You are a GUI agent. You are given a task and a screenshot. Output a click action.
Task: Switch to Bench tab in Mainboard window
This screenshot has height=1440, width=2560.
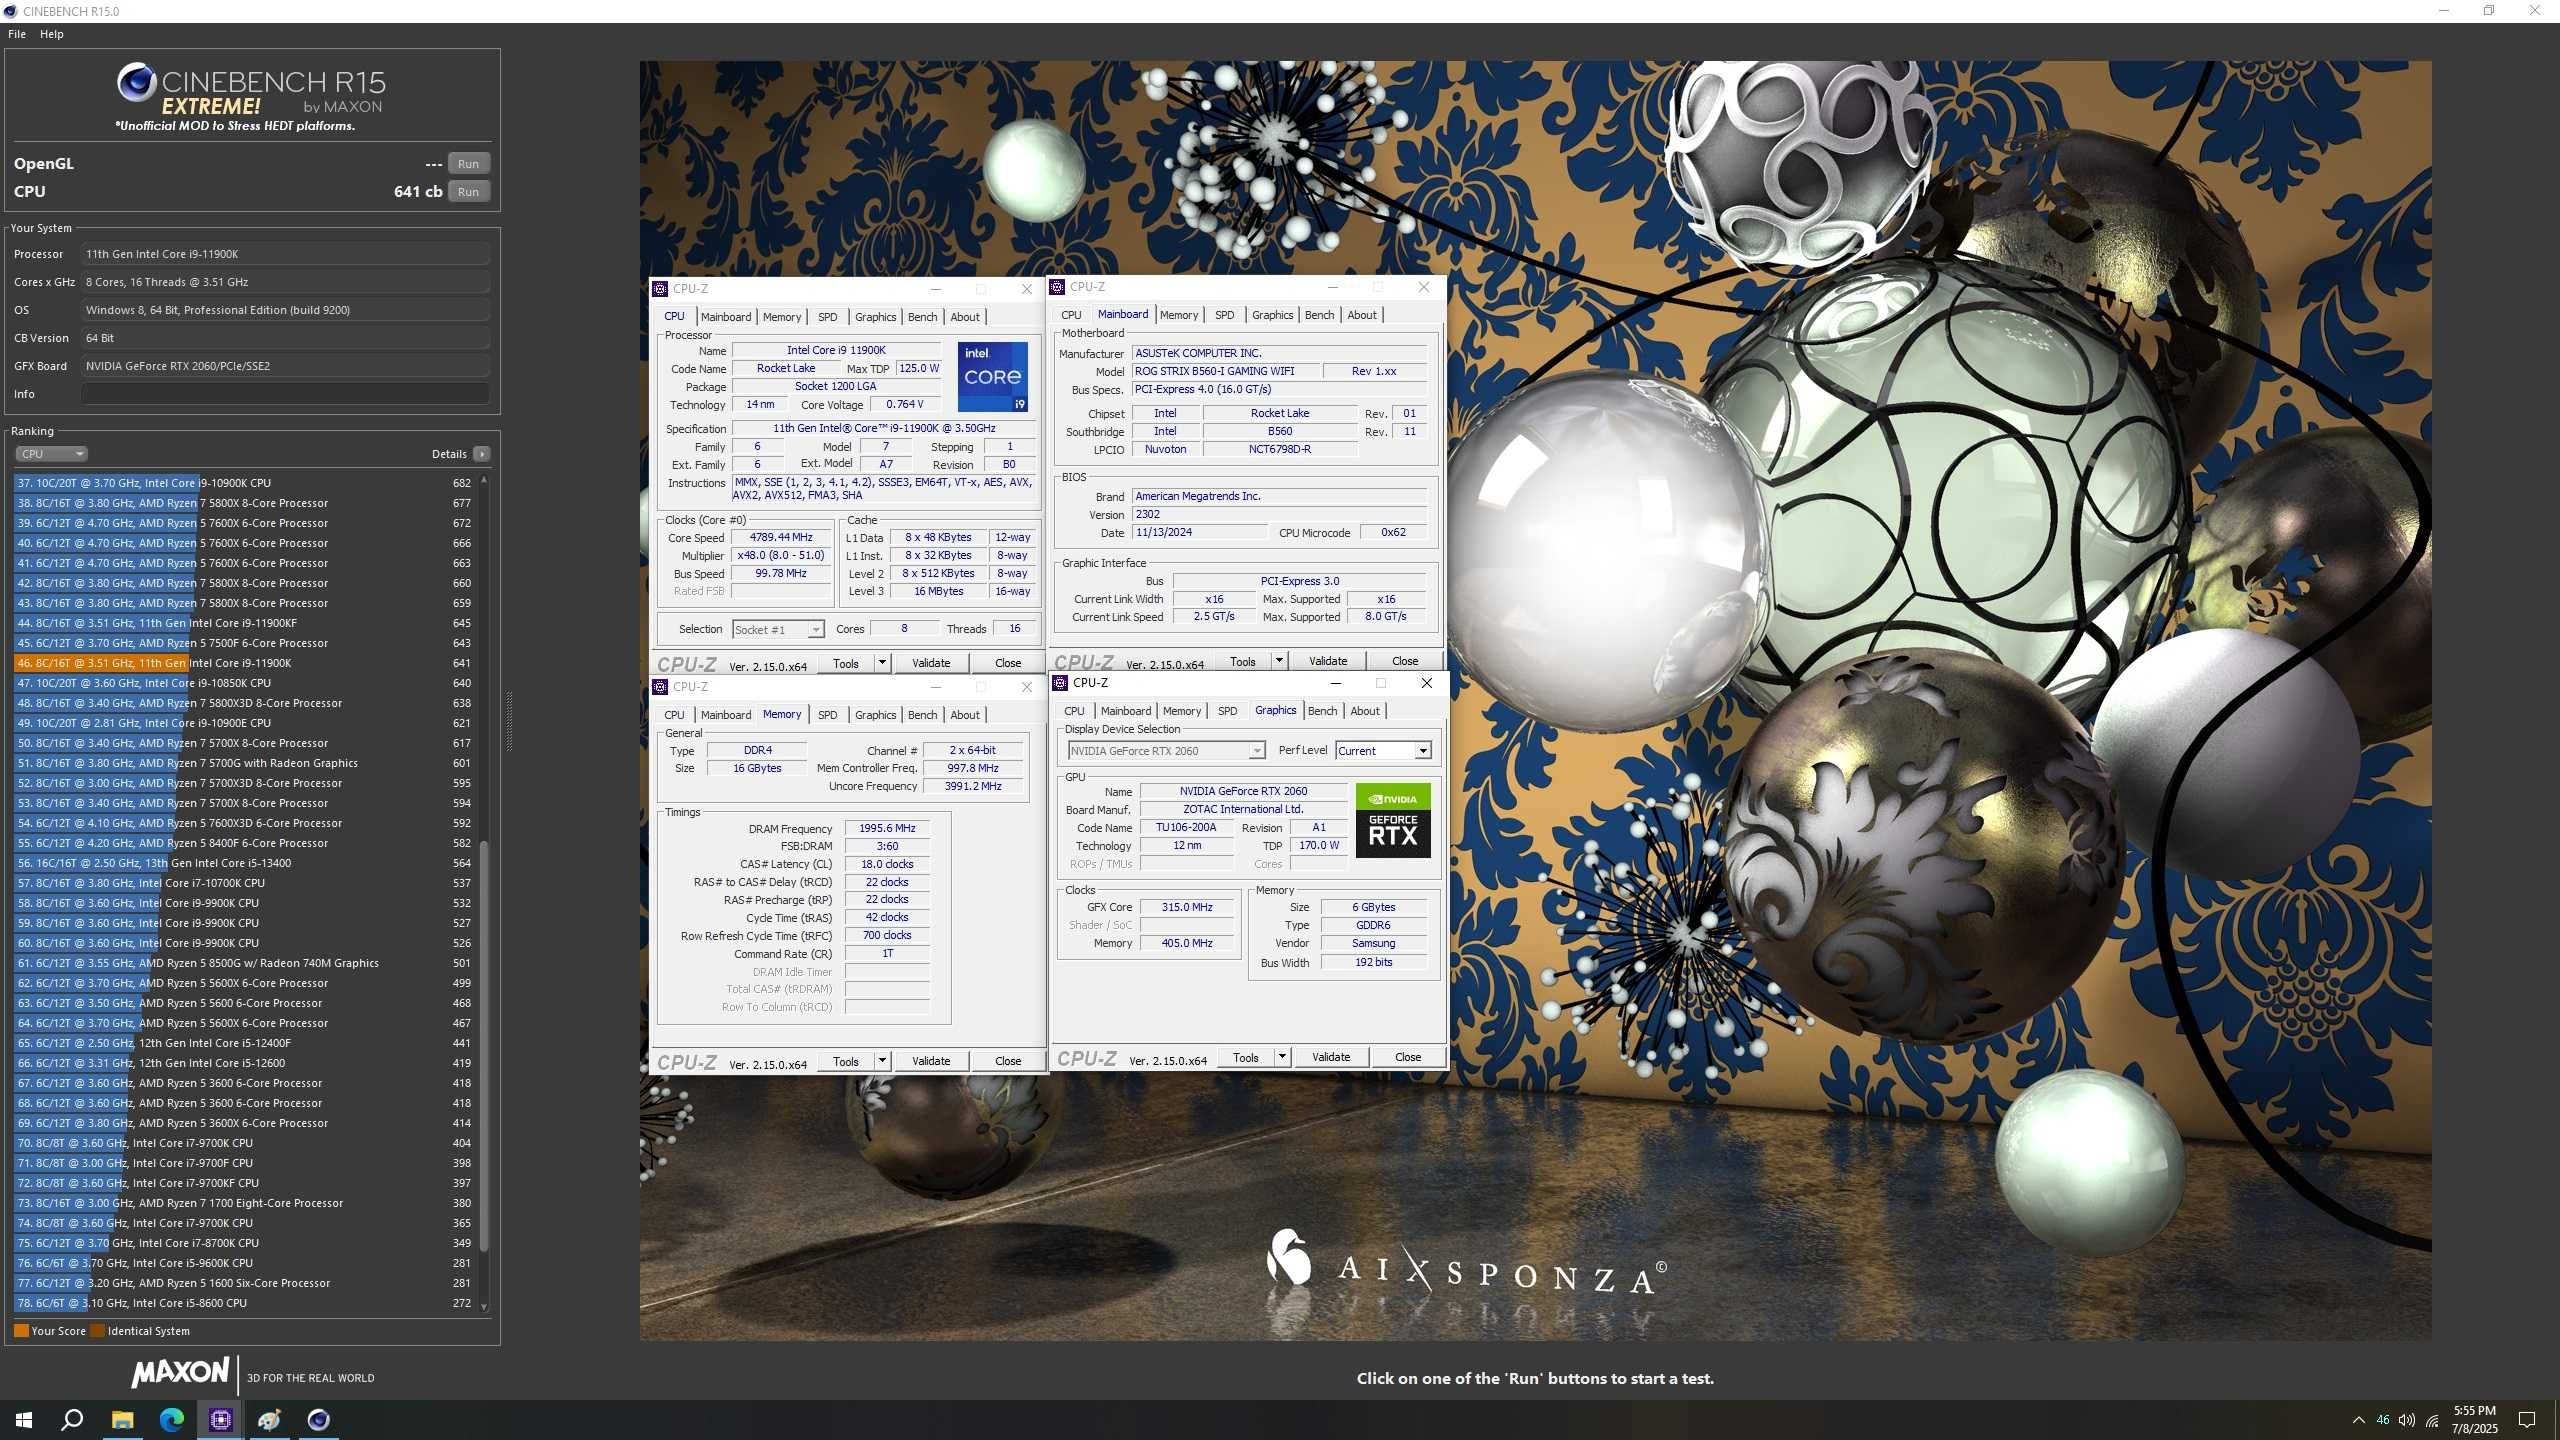(x=1319, y=315)
